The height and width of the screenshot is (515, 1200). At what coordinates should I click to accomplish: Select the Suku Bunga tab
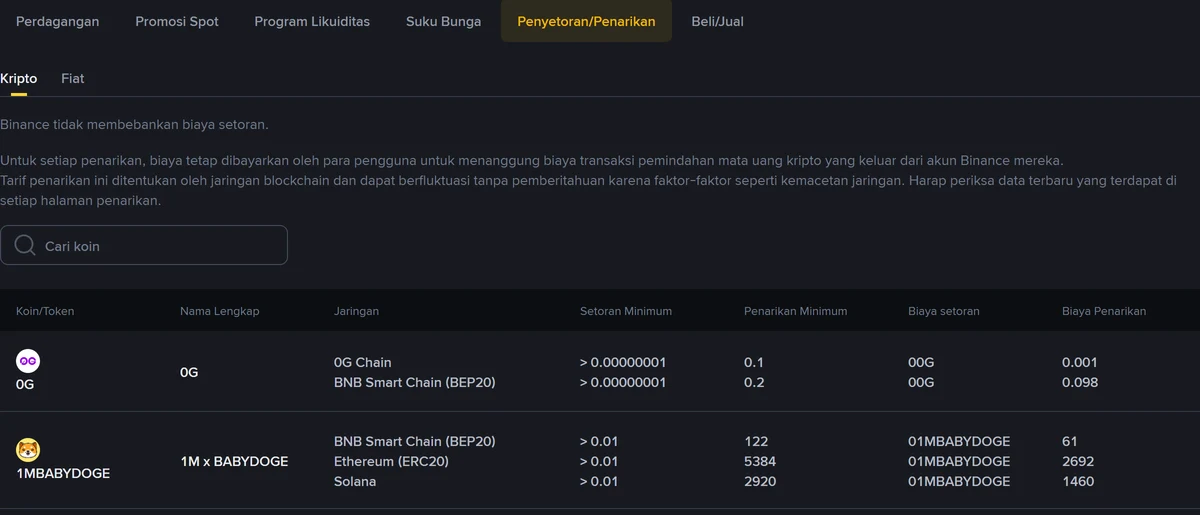(x=443, y=21)
